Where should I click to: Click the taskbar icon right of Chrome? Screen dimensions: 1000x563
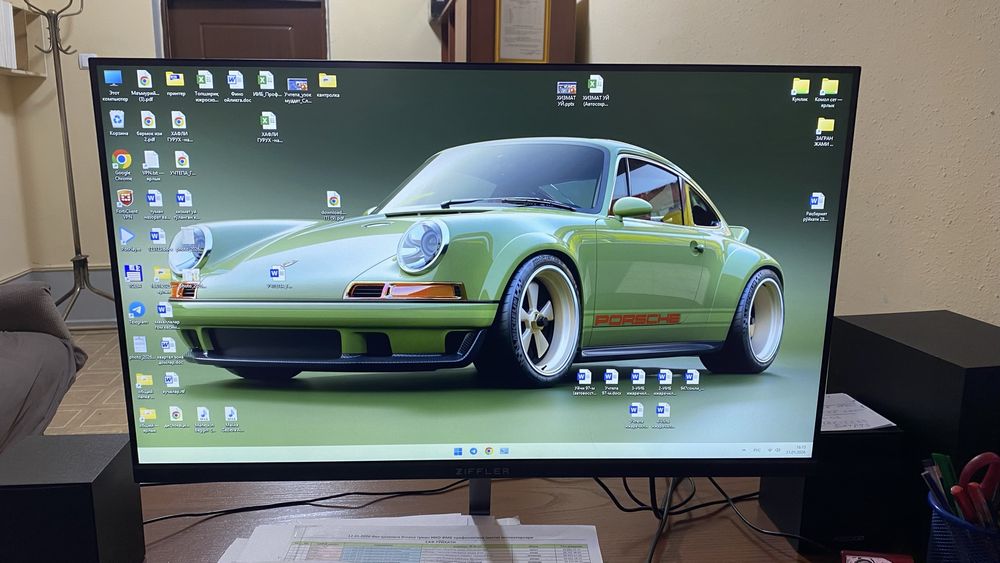pyautogui.click(x=504, y=451)
